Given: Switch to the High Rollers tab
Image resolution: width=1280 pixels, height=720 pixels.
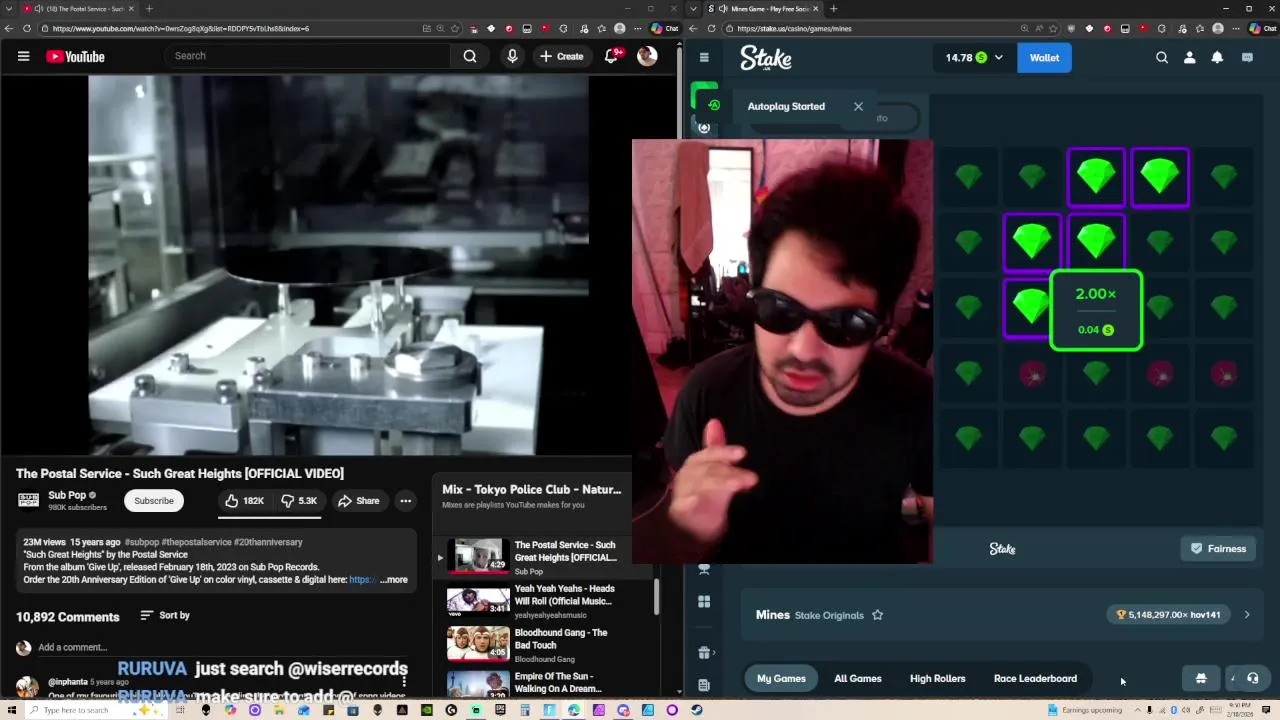Looking at the screenshot, I should click(938, 678).
